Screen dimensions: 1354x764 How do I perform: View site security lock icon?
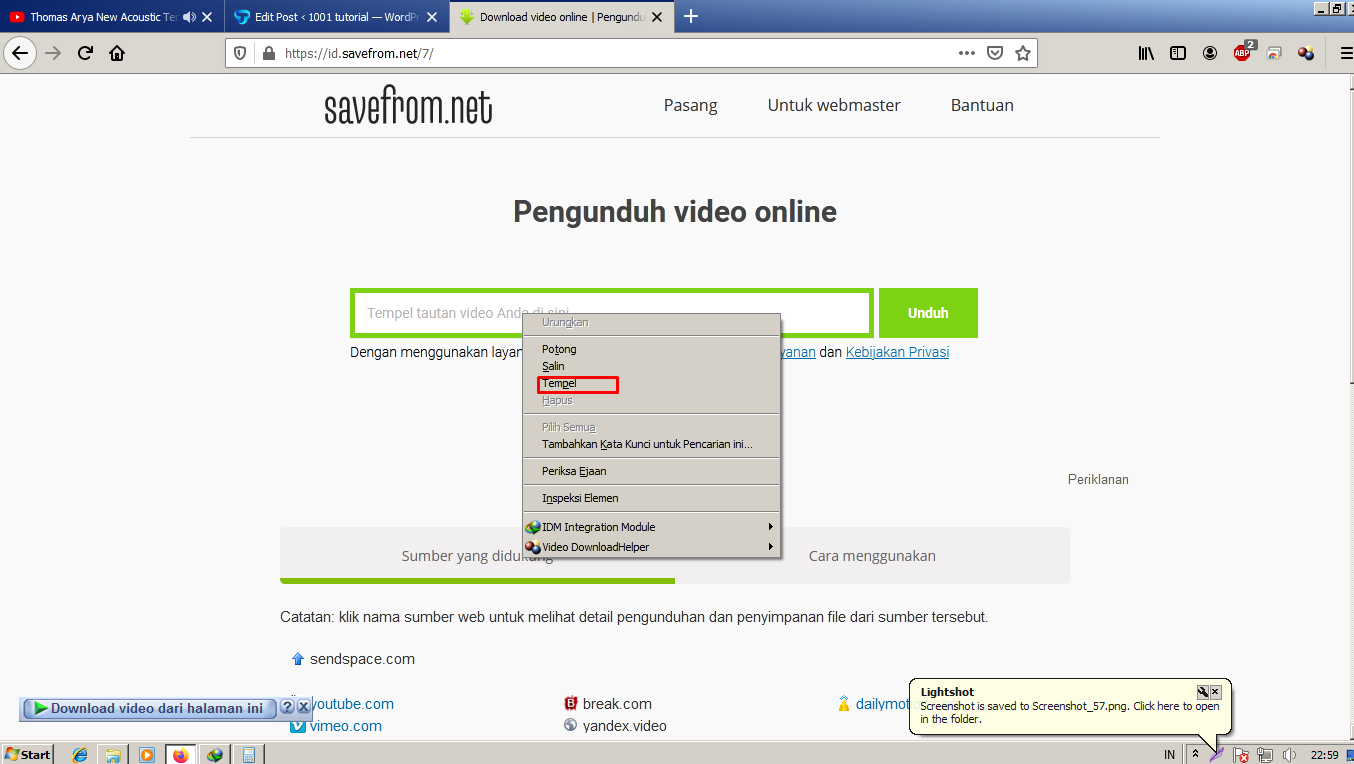pos(268,53)
